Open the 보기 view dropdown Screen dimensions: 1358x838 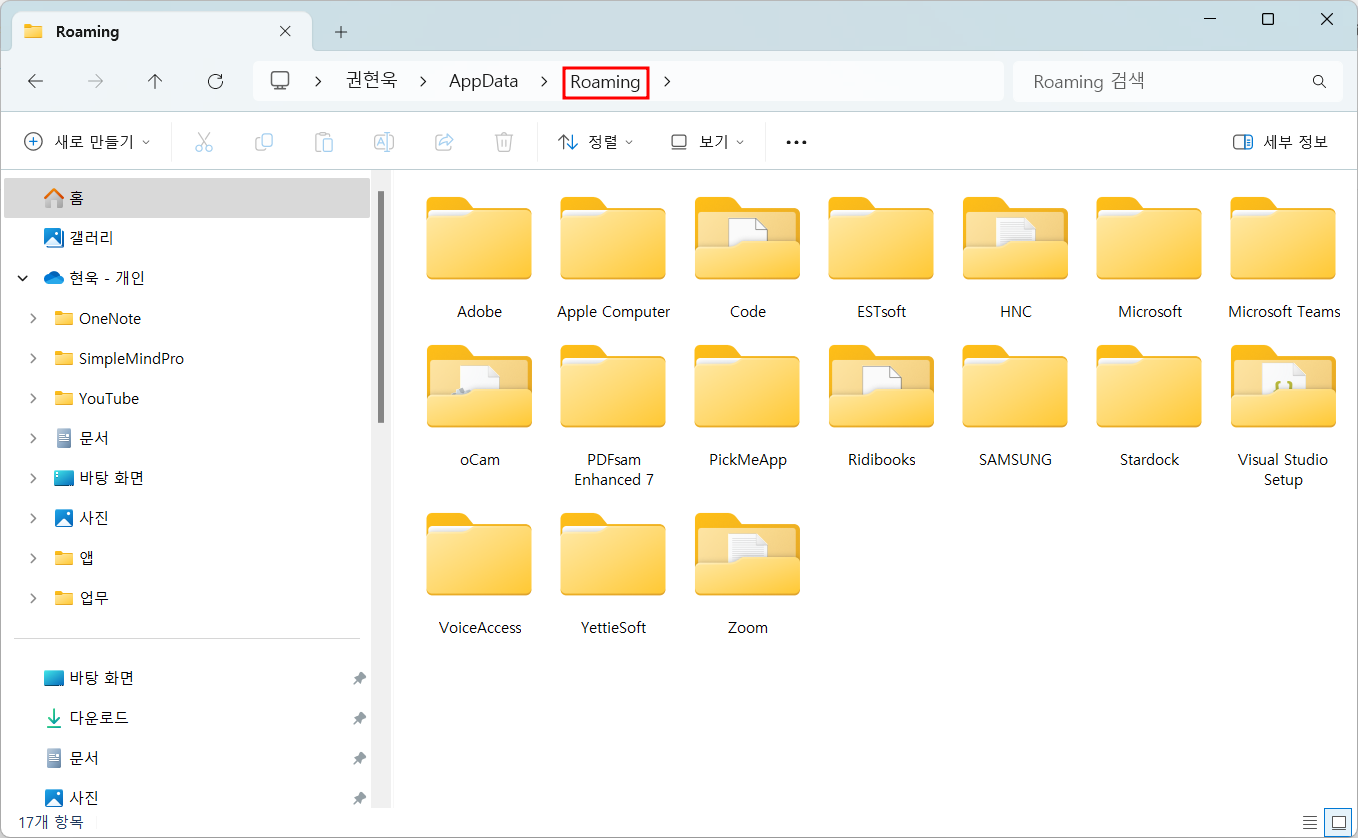click(x=708, y=142)
